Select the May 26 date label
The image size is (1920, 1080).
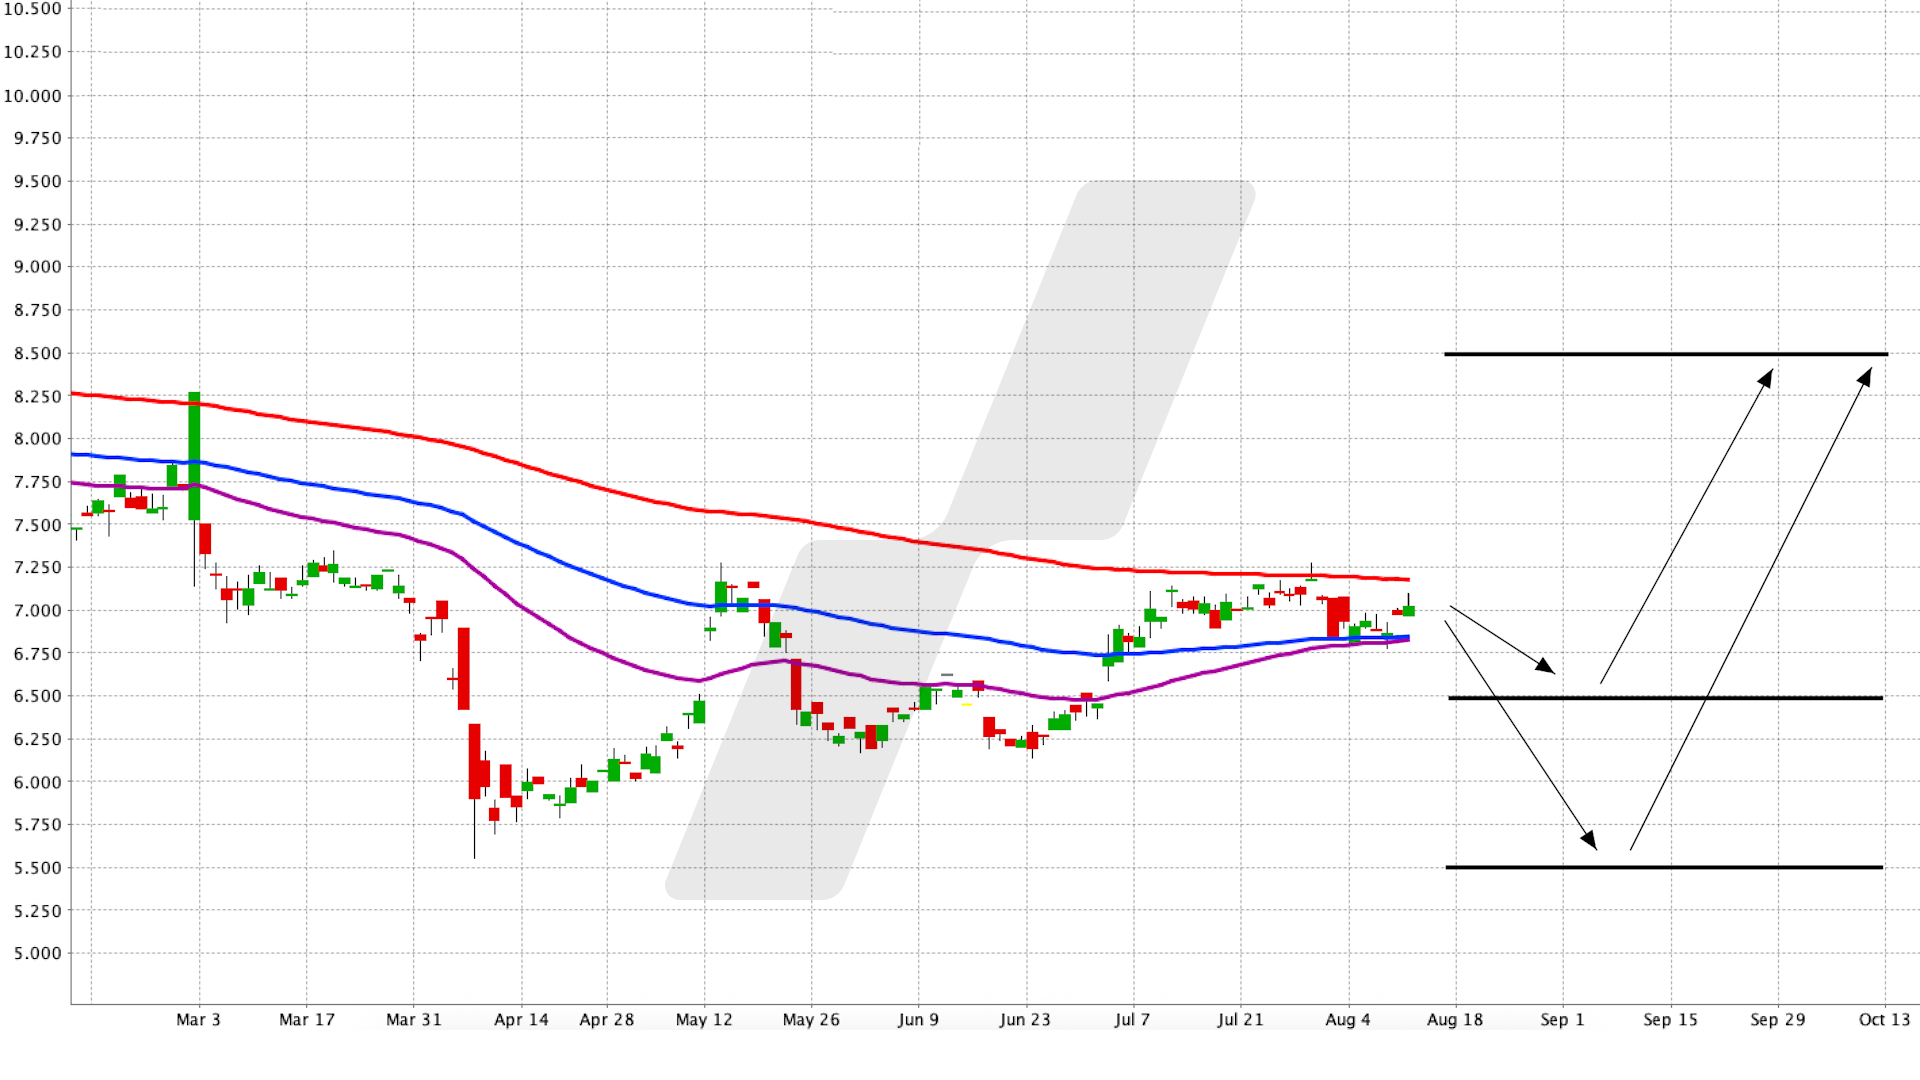(x=811, y=1020)
